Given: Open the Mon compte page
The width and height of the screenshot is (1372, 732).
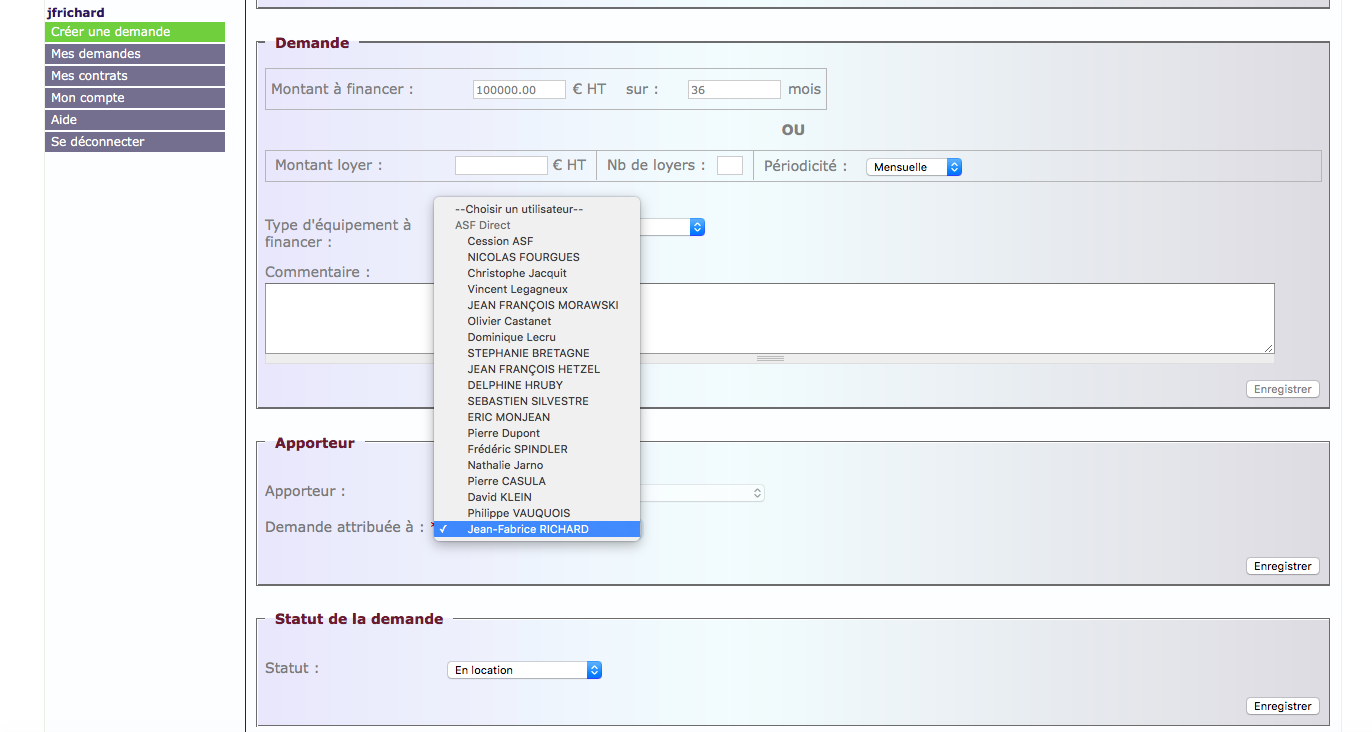Looking at the screenshot, I should 134,98.
